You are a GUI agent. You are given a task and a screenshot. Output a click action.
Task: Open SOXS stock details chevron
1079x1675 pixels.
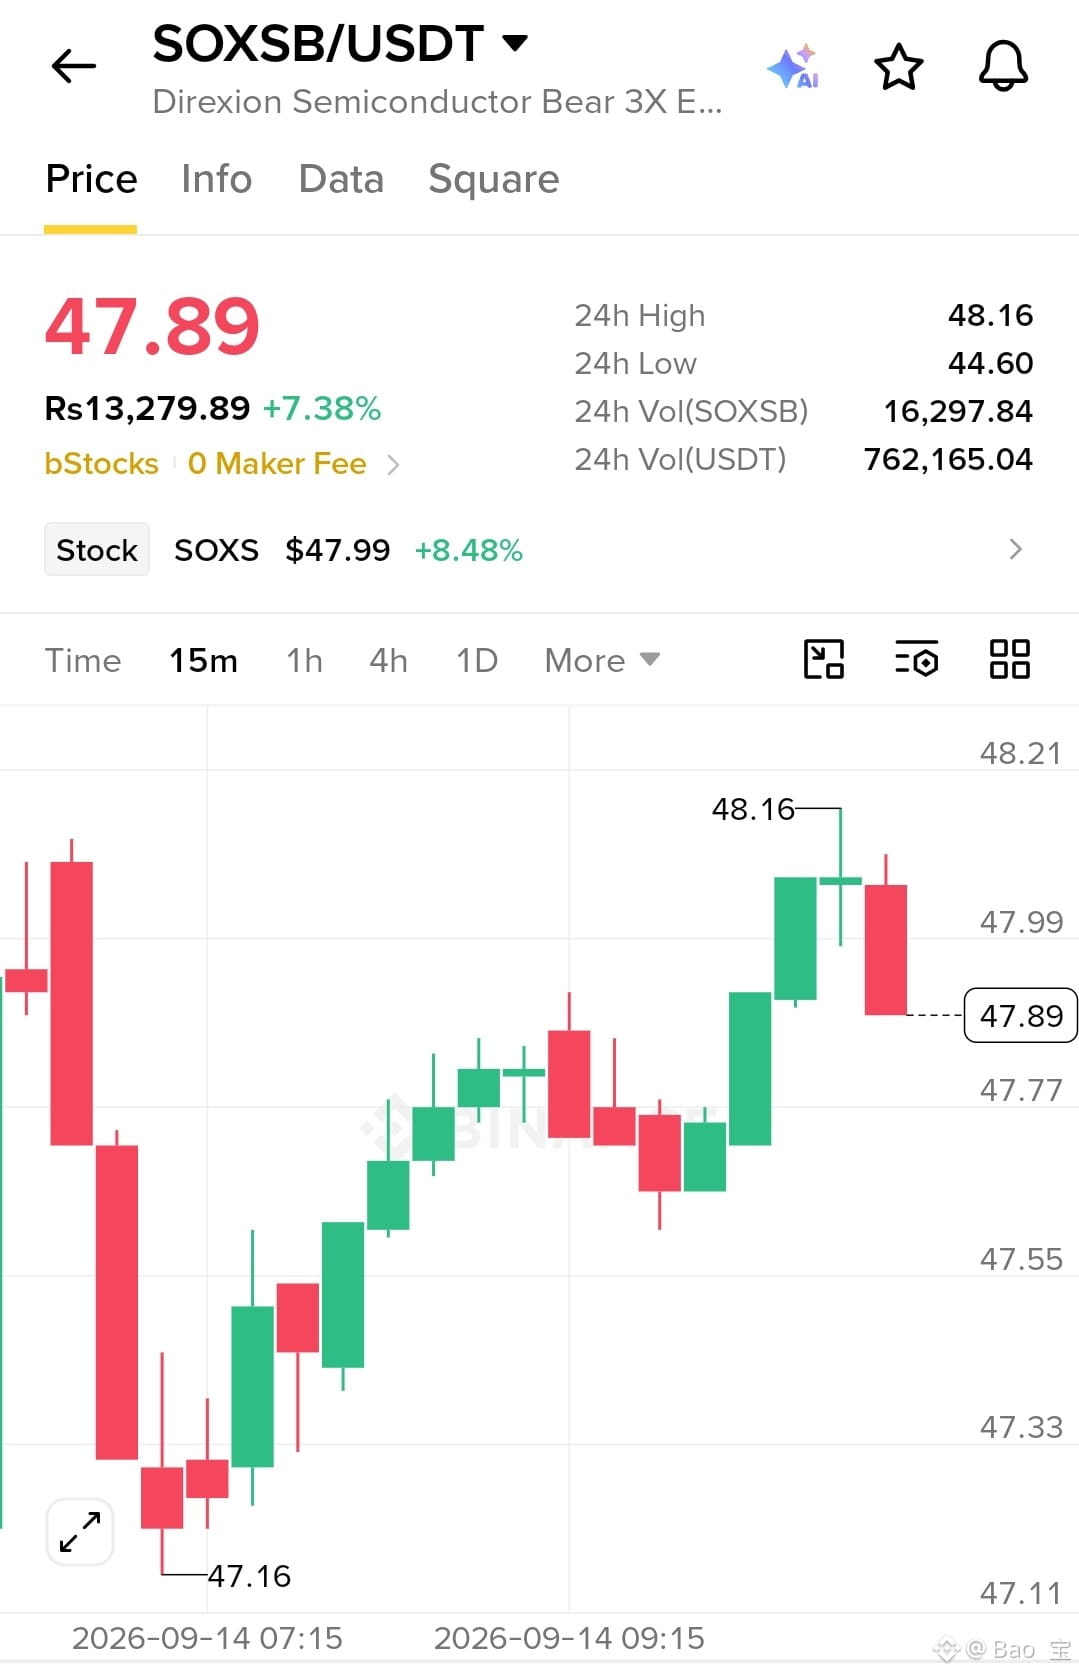[1016, 549]
